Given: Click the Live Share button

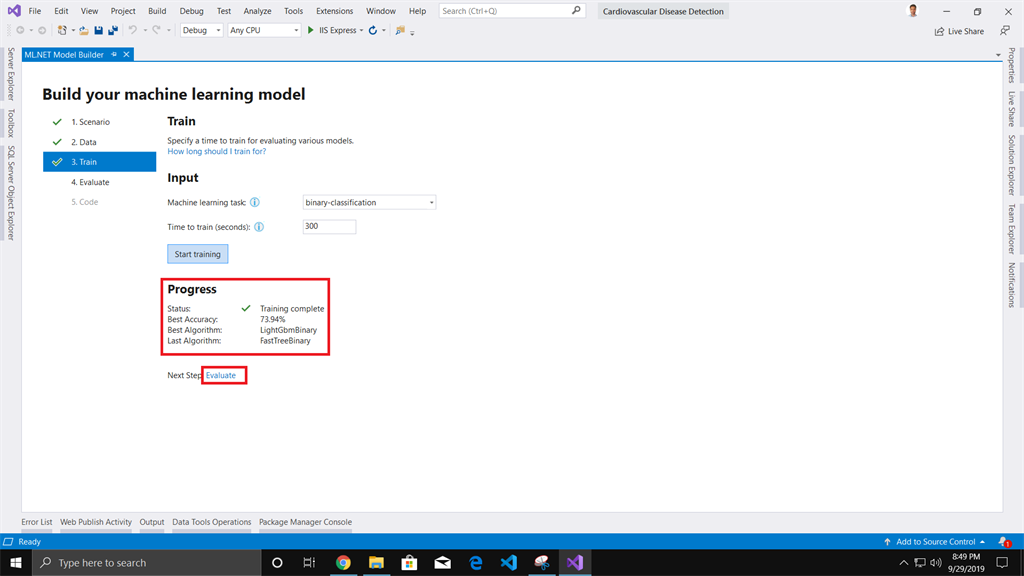Looking at the screenshot, I should (x=959, y=31).
